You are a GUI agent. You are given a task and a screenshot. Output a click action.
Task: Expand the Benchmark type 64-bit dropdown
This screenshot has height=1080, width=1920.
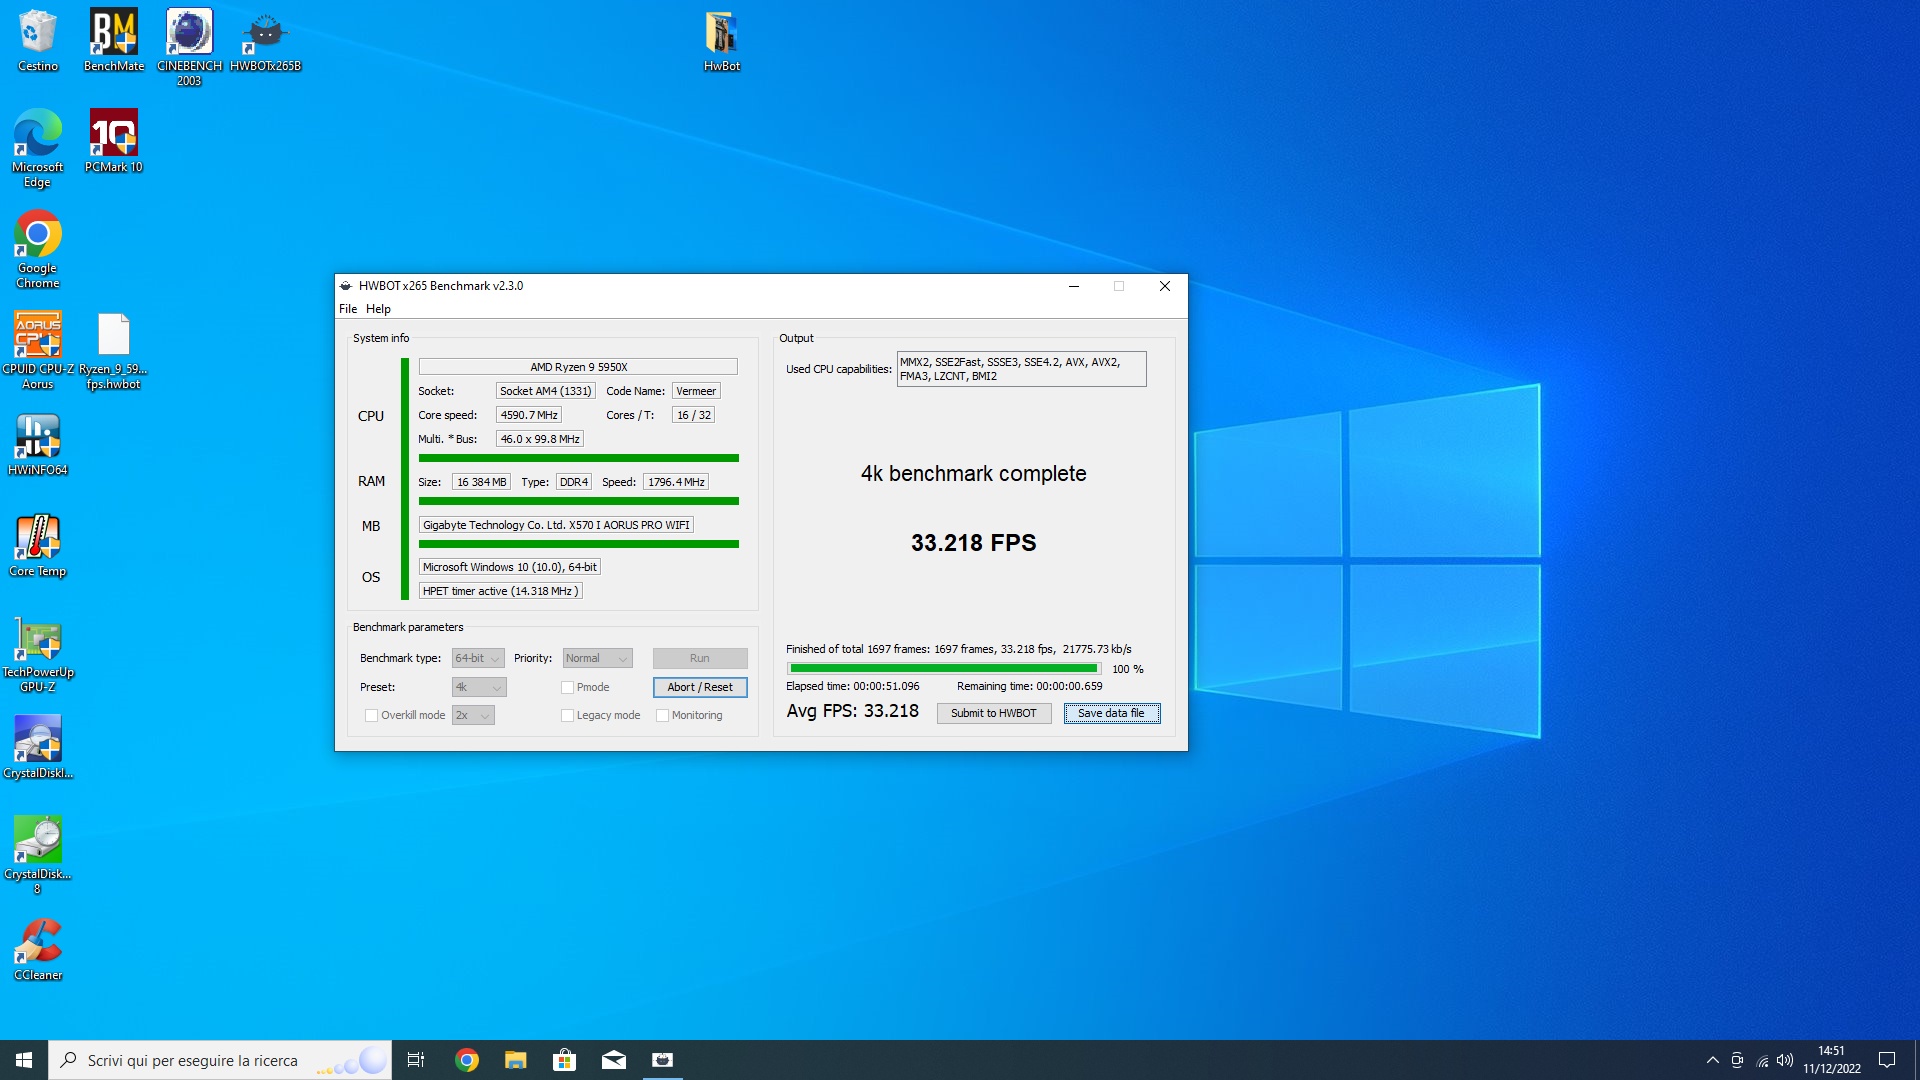(478, 658)
